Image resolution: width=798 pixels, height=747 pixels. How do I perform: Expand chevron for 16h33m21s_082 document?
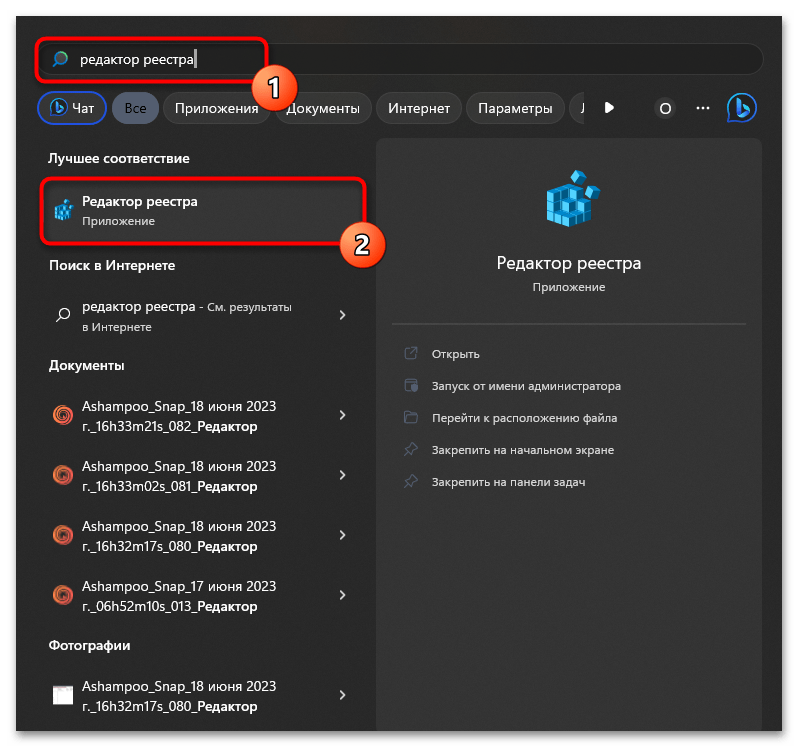pos(343,415)
